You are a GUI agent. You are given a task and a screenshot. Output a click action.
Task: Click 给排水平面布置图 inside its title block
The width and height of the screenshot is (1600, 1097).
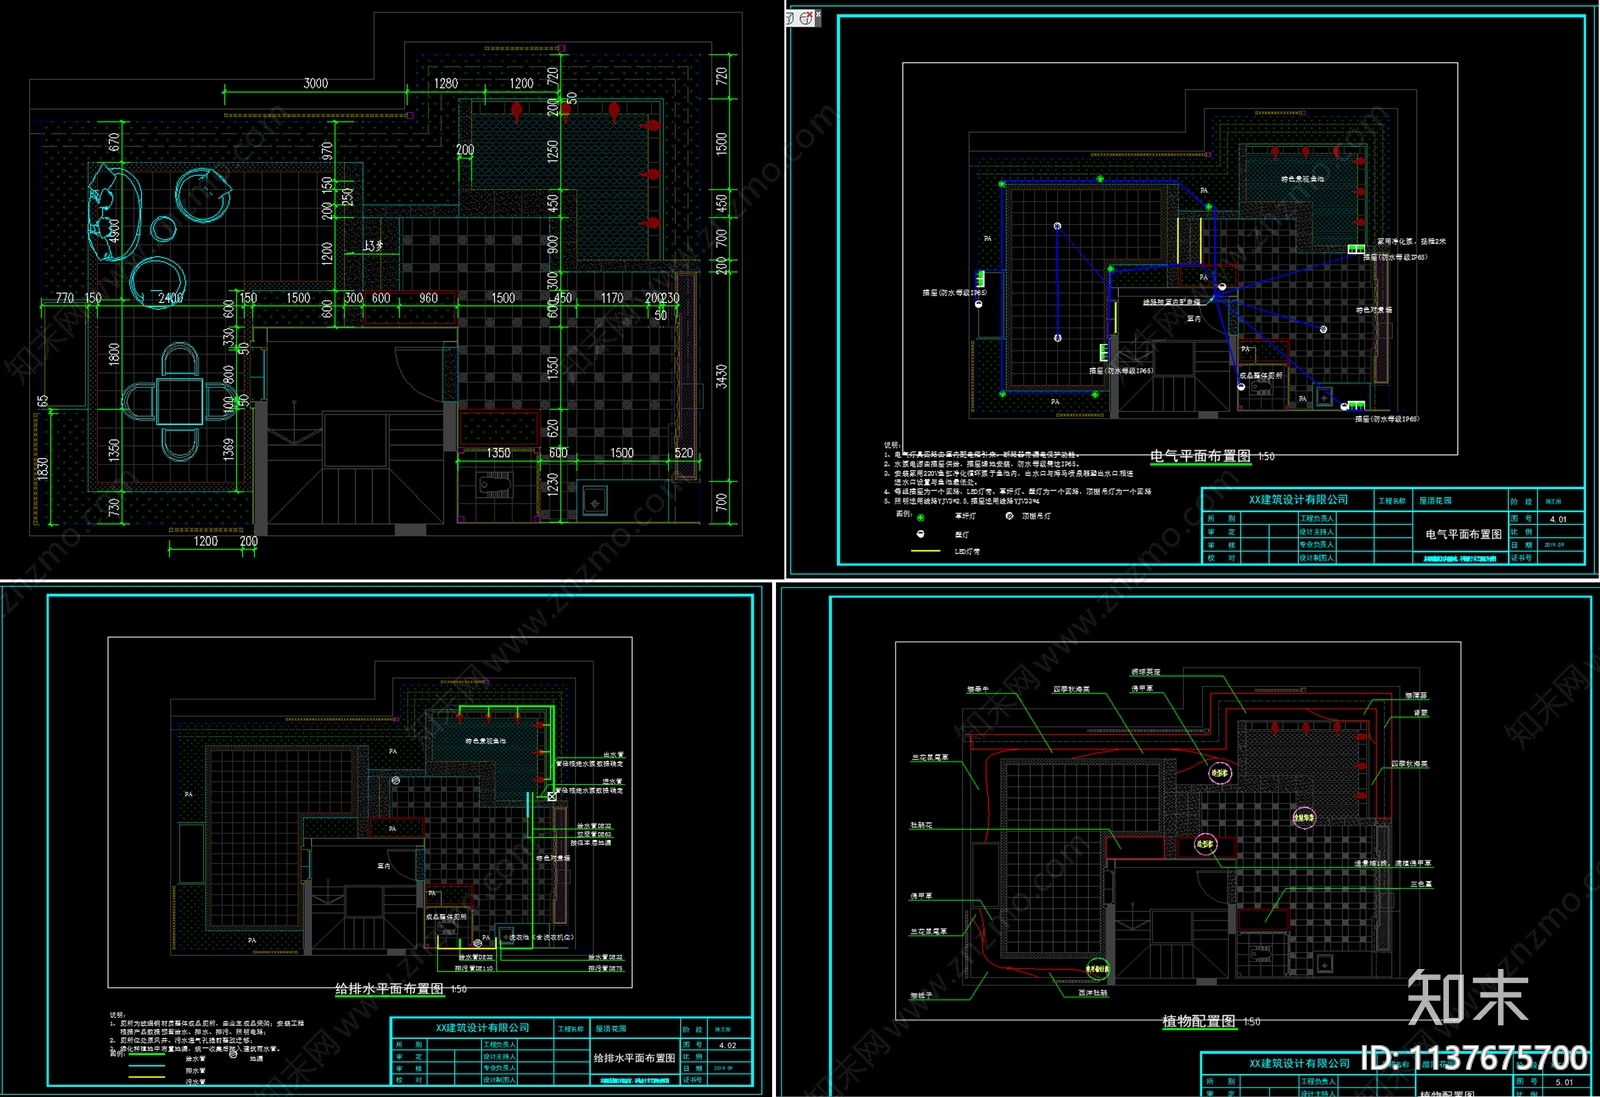pos(635,1058)
